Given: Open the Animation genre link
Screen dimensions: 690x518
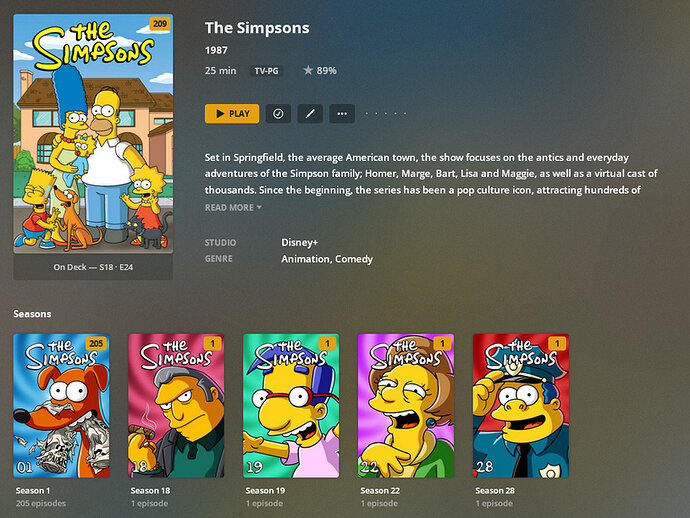Looking at the screenshot, I should [306, 259].
